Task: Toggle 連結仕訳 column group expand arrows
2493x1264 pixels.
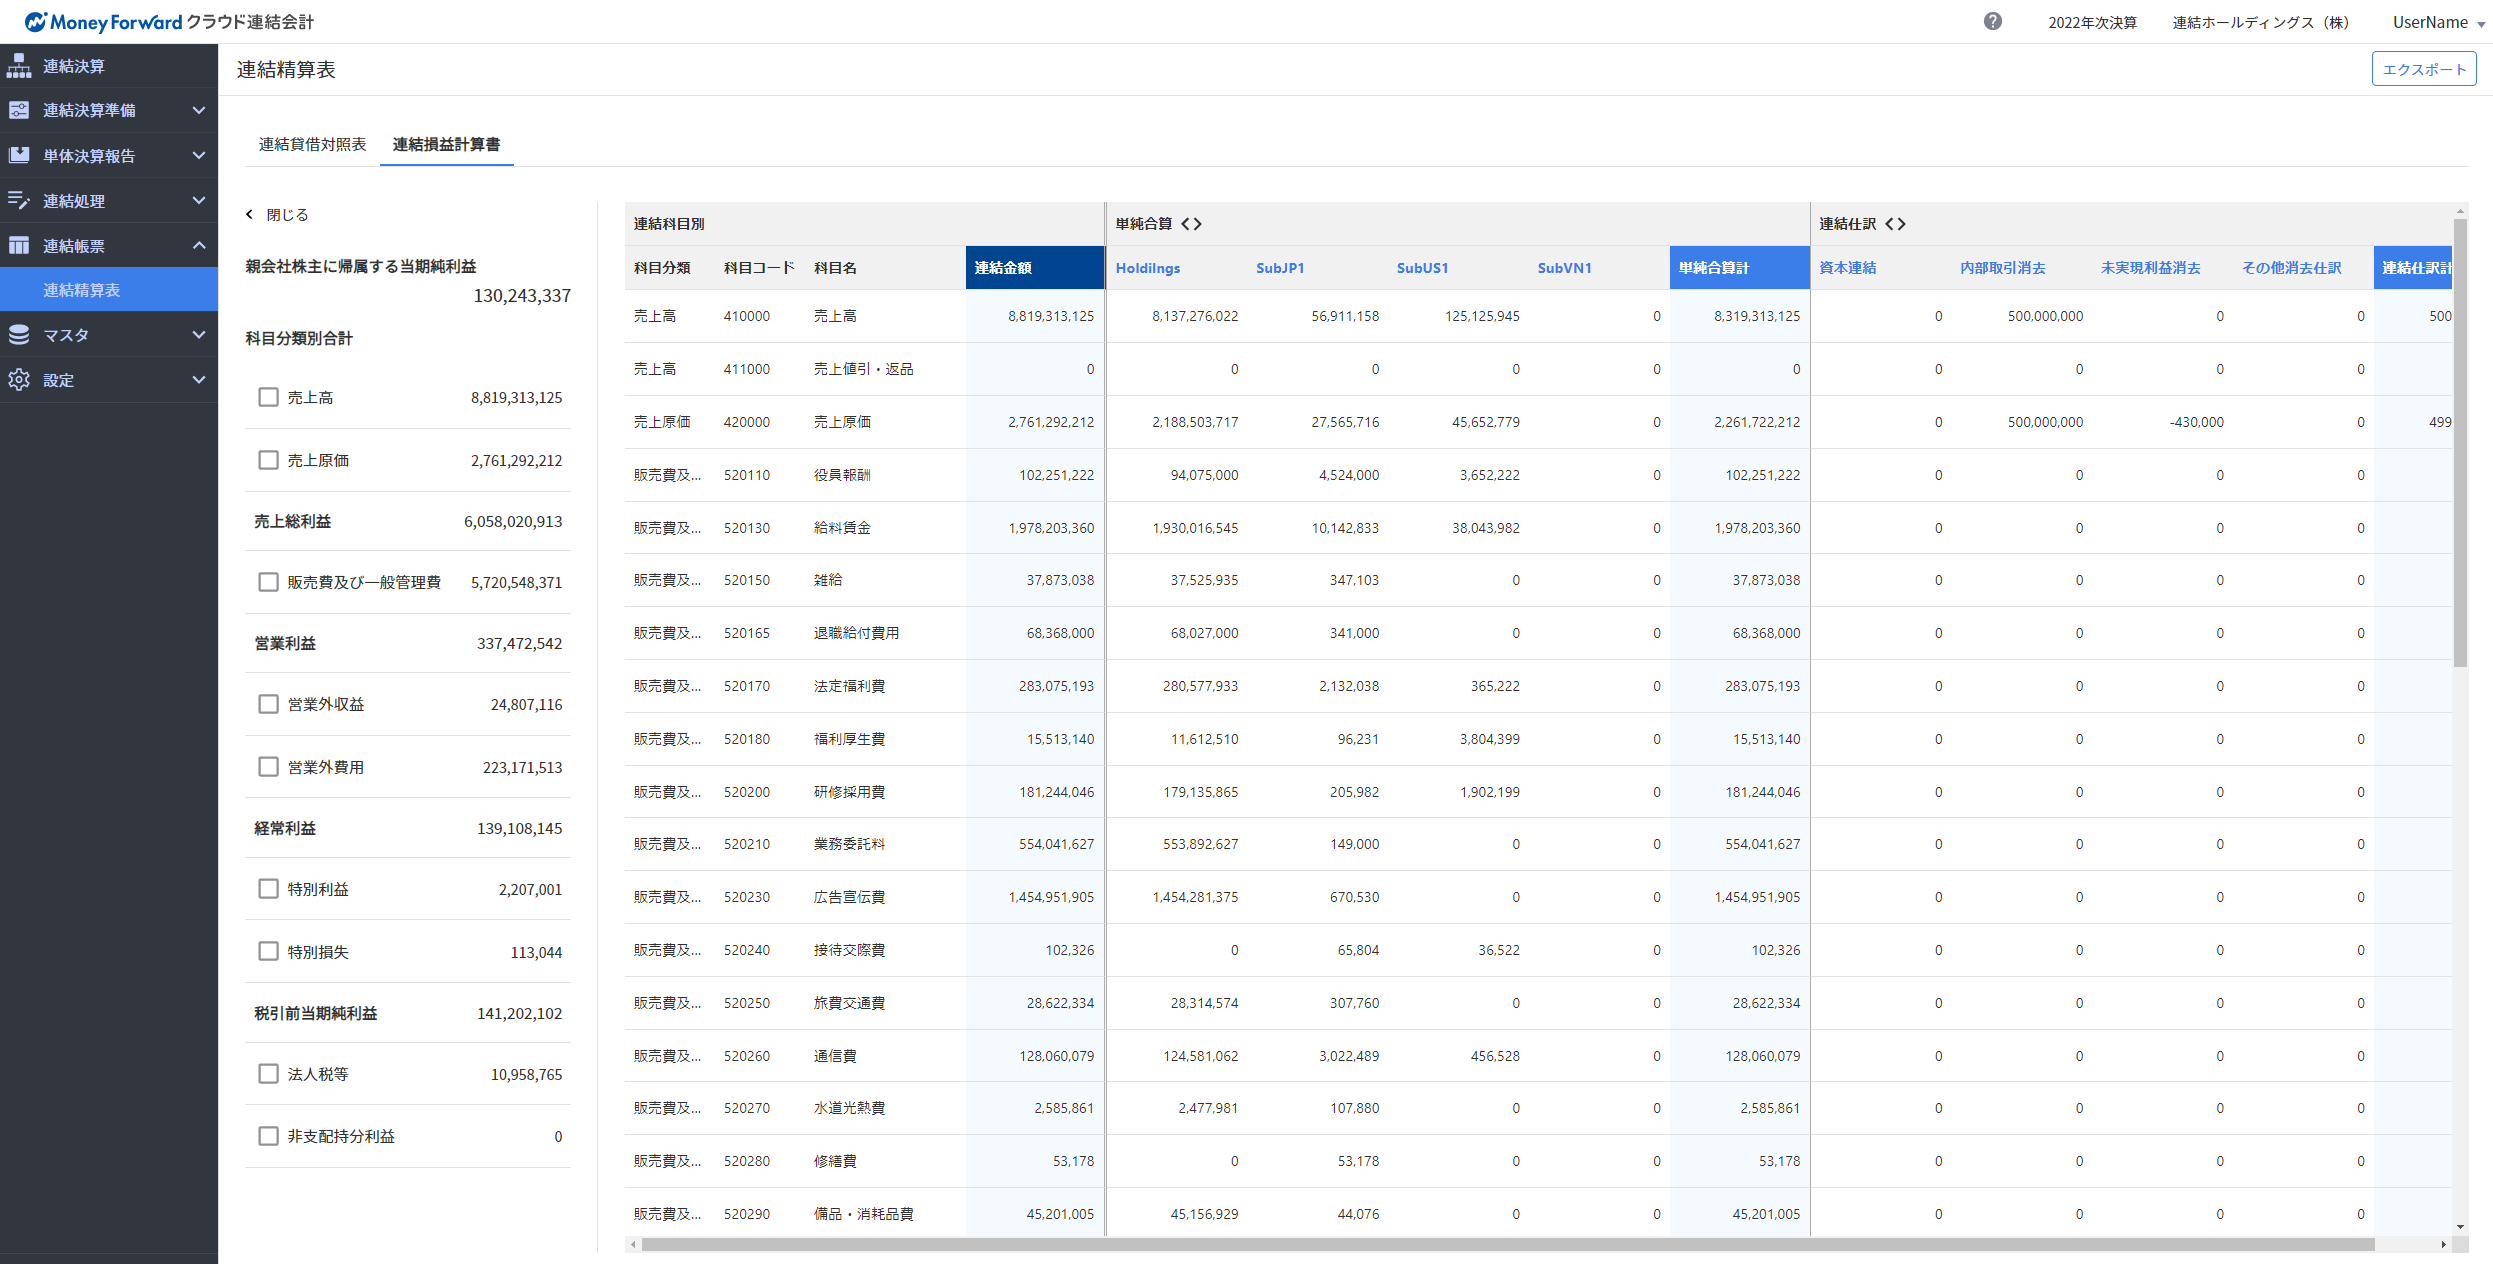Action: pos(1895,224)
